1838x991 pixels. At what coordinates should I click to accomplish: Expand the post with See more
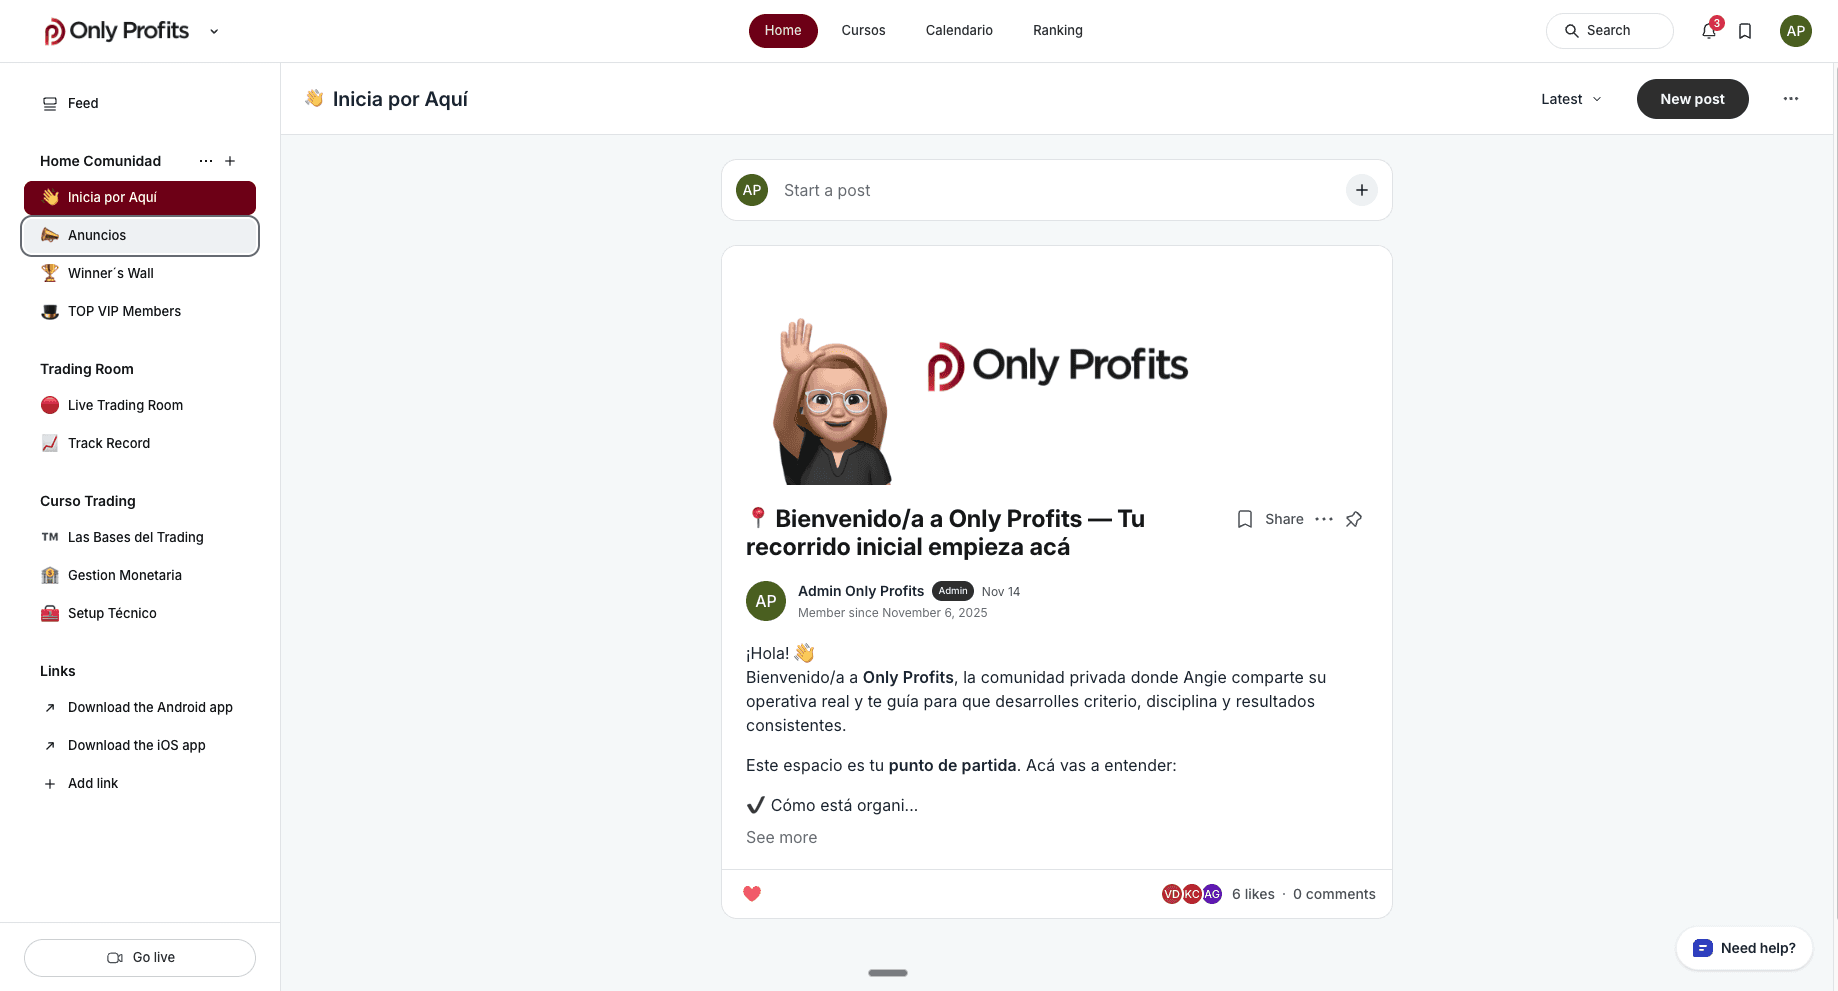pos(781,838)
